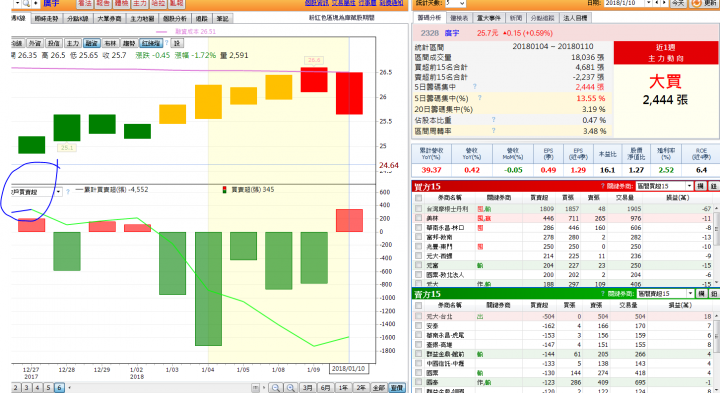The width and height of the screenshot is (720, 393).
Task: Tick checkbox for 台灣摩根士丹利 row
Action: 418,208
